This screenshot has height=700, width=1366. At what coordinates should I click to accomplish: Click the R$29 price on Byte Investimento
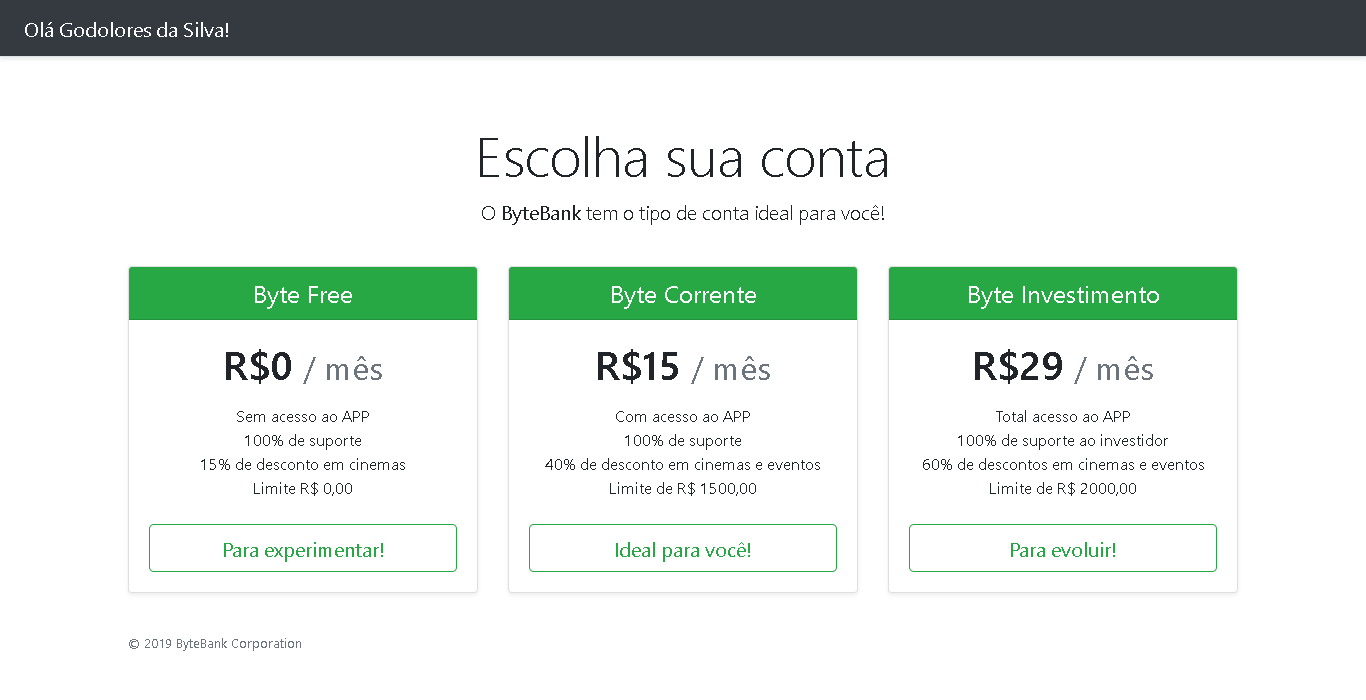coord(1017,366)
